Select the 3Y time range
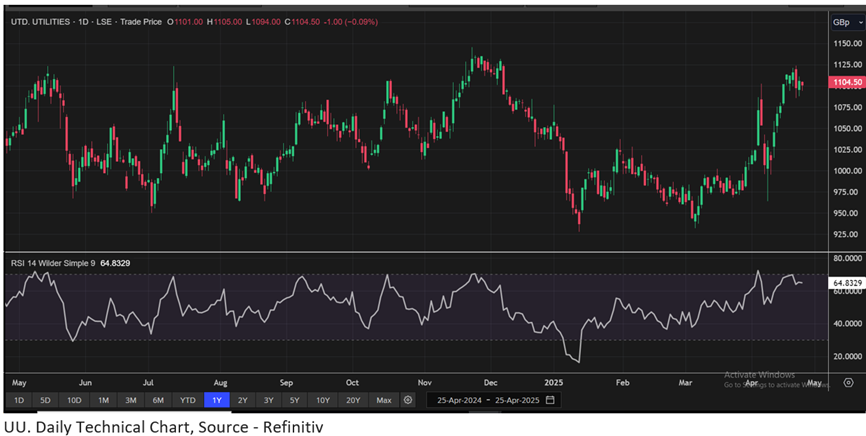This screenshot has width=866, height=436. coord(268,400)
